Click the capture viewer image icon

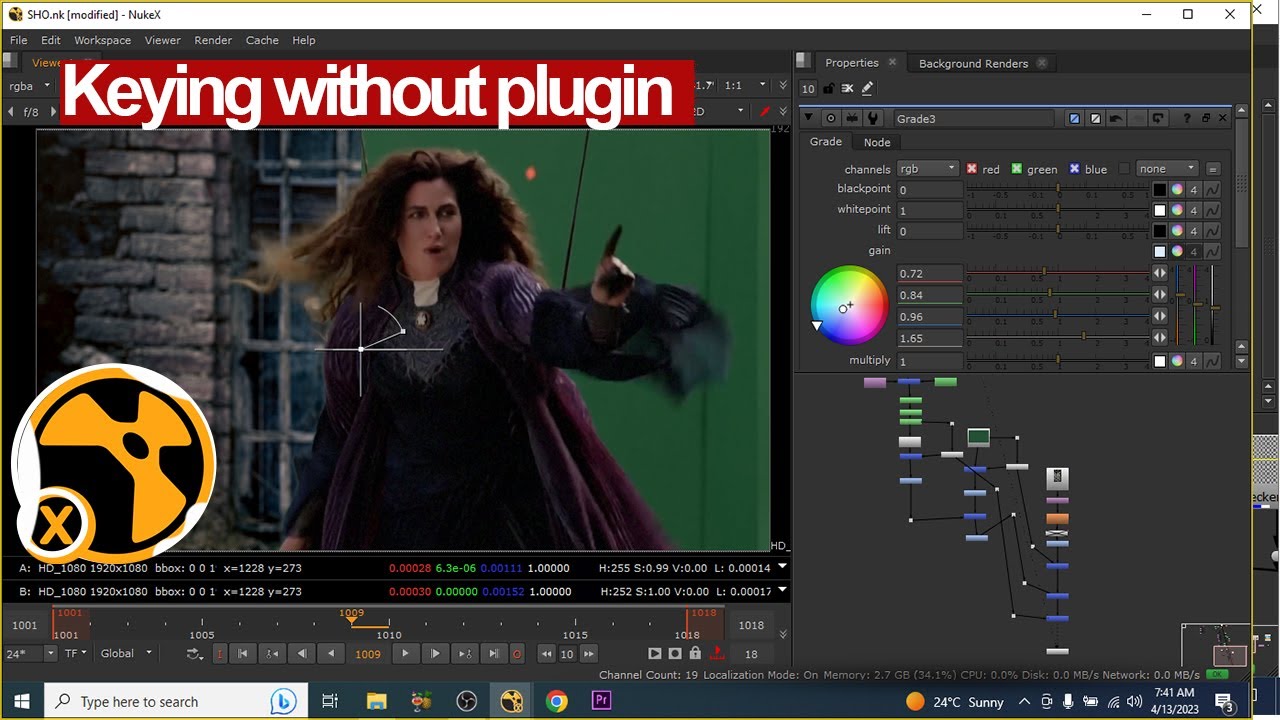675,654
